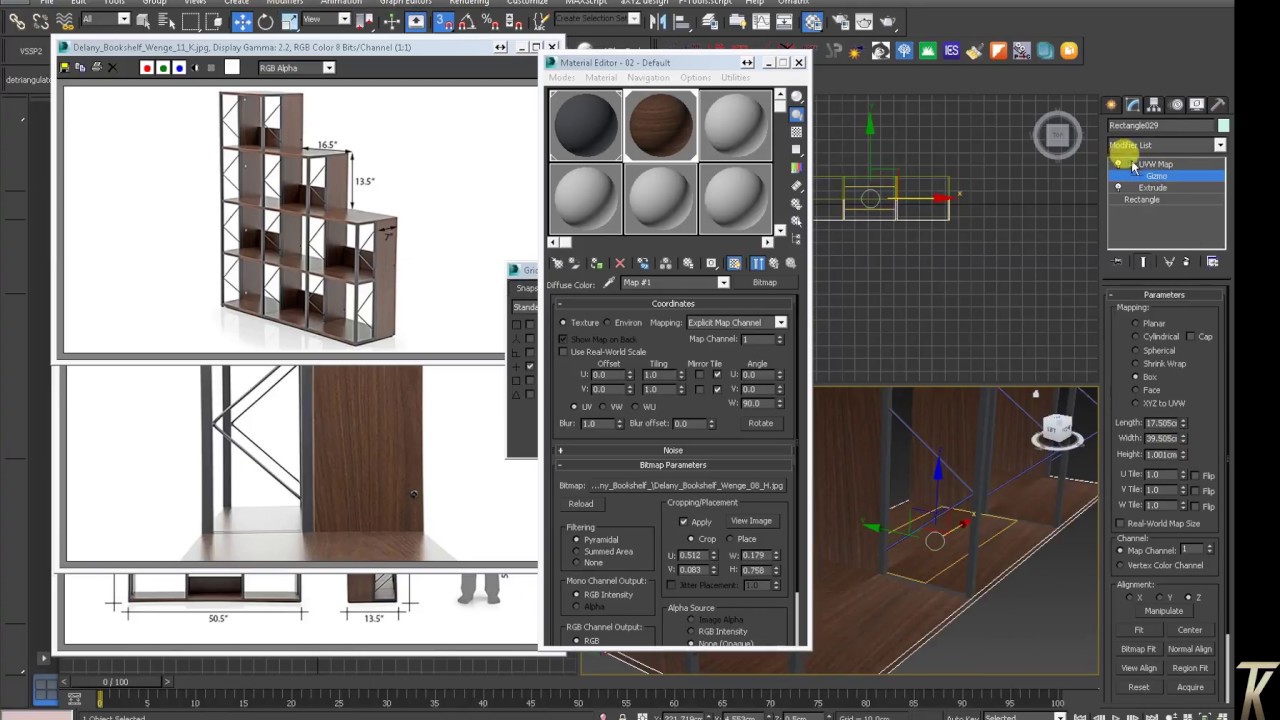Open the Hierarchy panel icon
This screenshot has width=1280, height=720.
pos(1154,104)
